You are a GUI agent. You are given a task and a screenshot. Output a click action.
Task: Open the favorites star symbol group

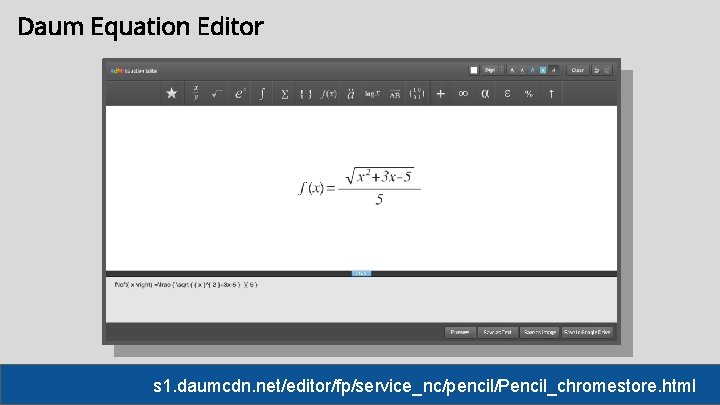[x=172, y=94]
